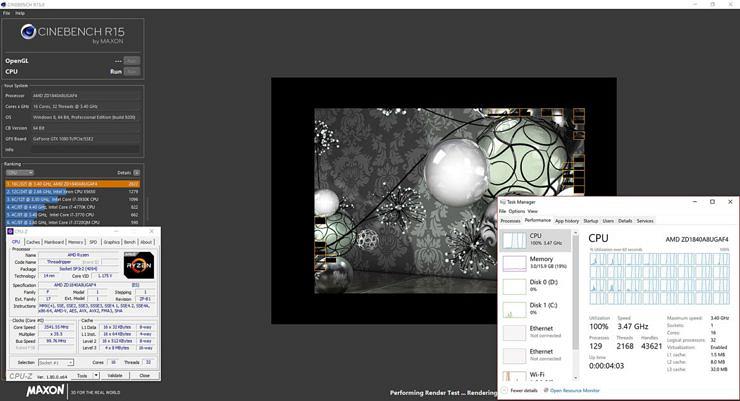The image size is (740, 401).
Task: Open SPD tab in CPU-Z
Action: click(x=93, y=242)
